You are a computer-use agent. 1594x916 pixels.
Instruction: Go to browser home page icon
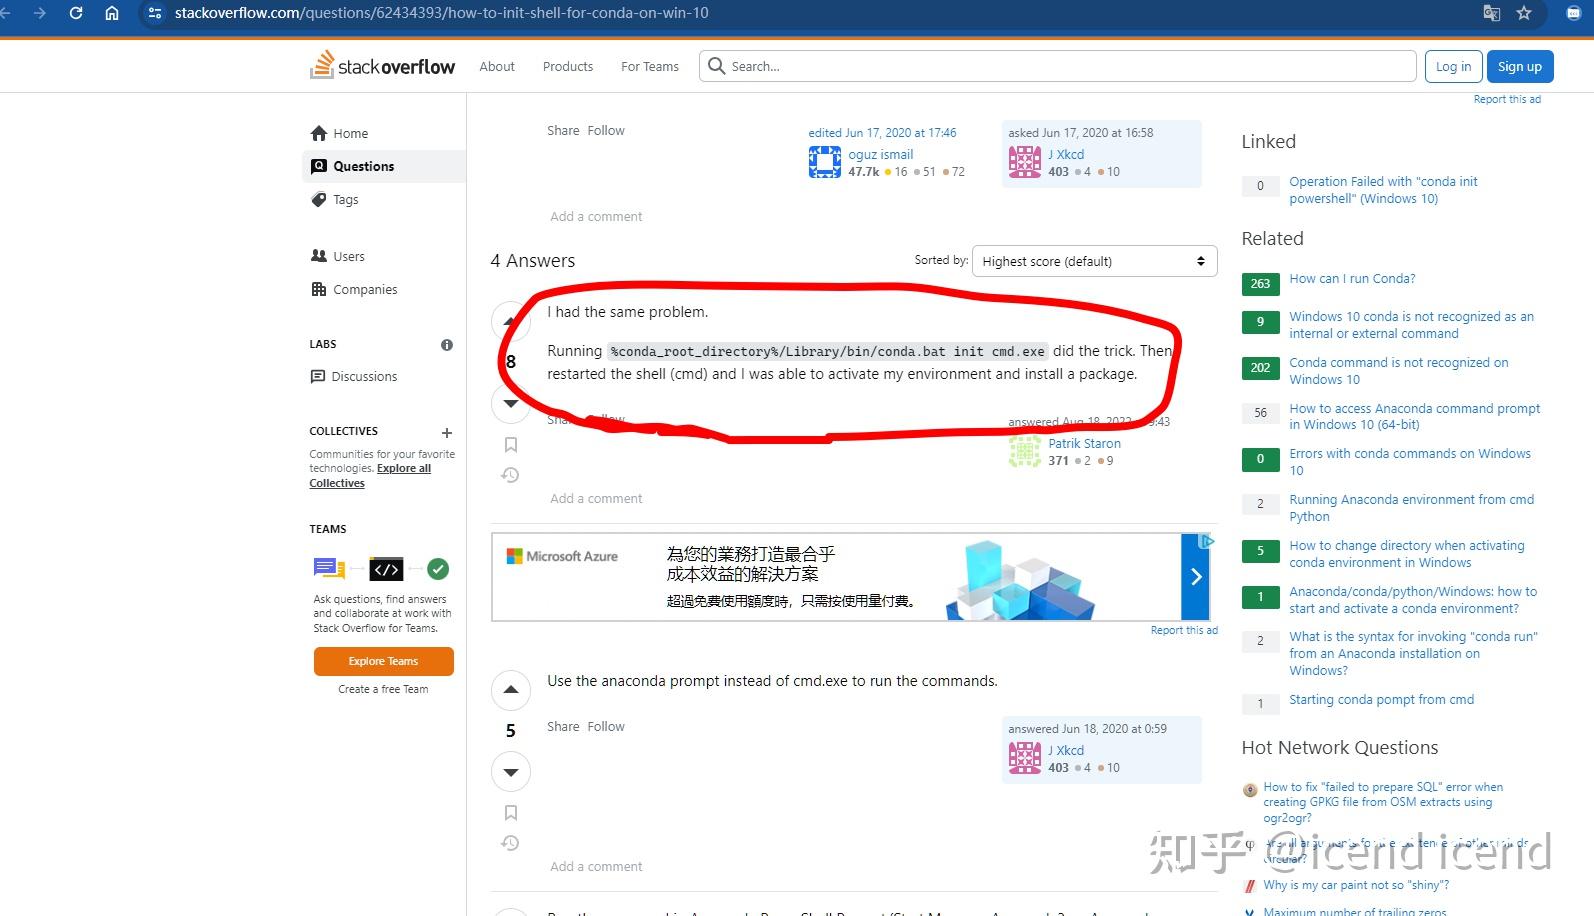[112, 13]
